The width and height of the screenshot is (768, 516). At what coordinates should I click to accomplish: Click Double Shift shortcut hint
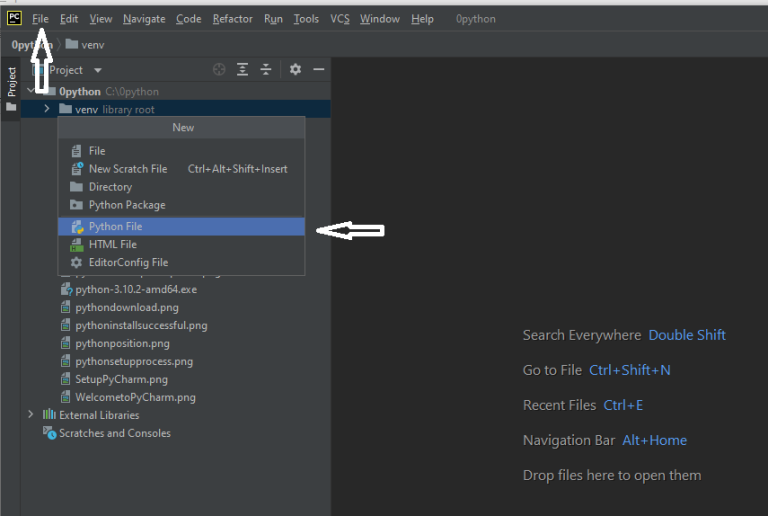tap(687, 335)
